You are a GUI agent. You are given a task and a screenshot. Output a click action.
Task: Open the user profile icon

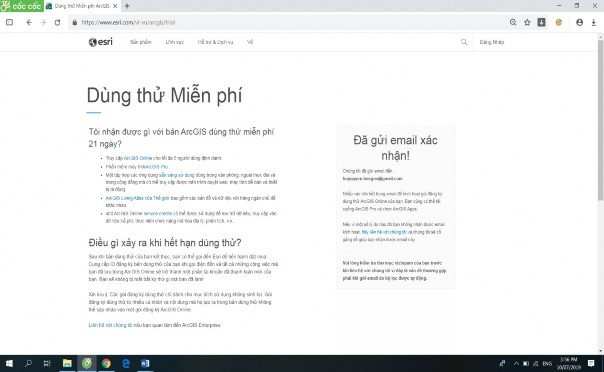[579, 22]
